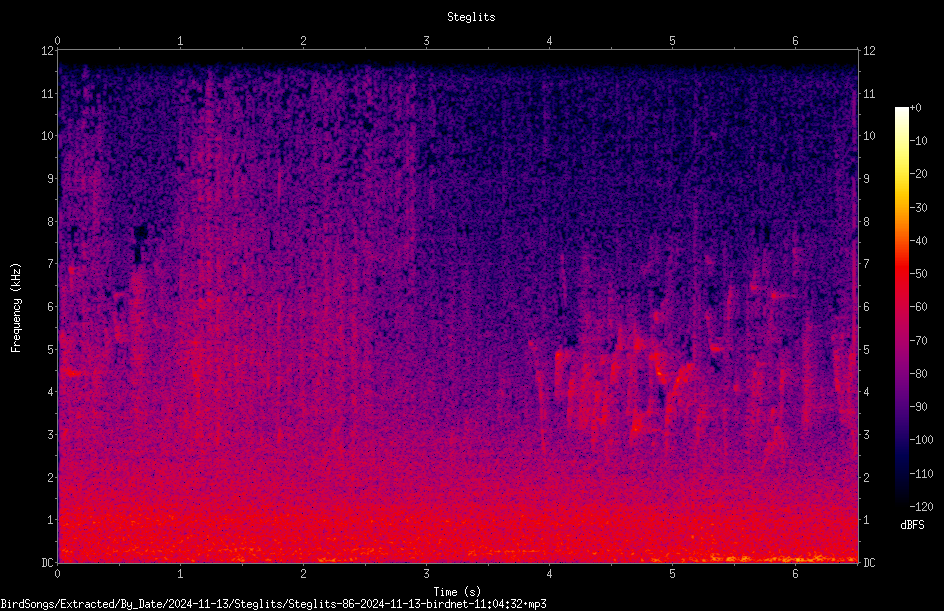Click the 3 second mark on top axis
This screenshot has width=944, height=611.
(x=426, y=41)
